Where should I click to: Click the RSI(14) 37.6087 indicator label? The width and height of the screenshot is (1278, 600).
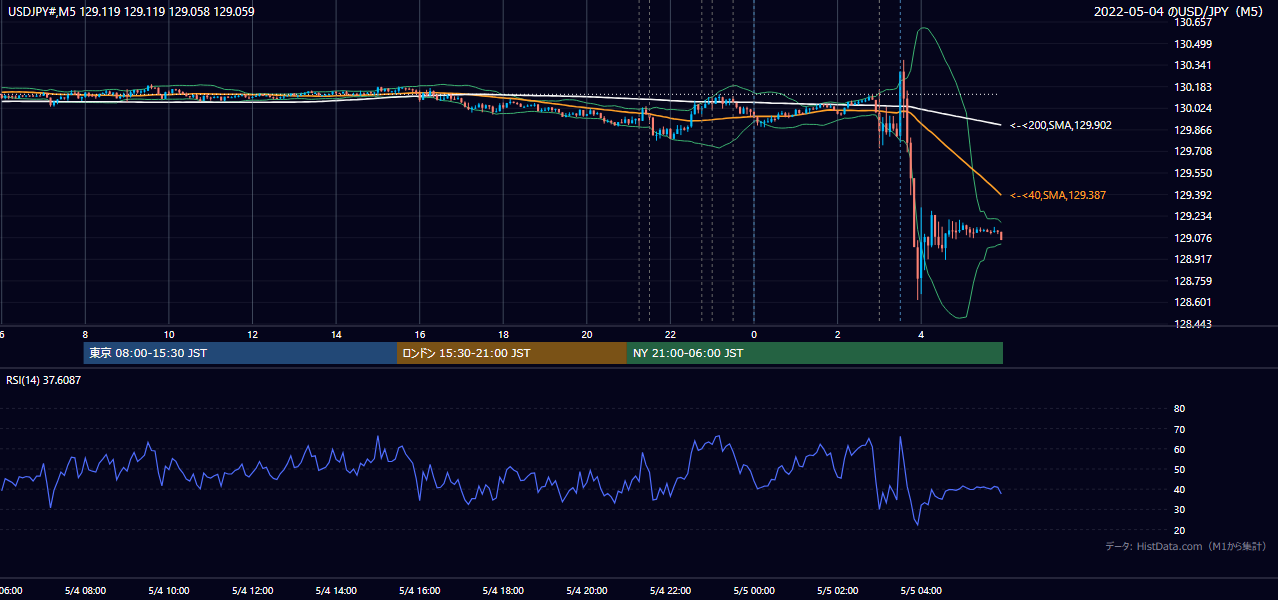[41, 380]
